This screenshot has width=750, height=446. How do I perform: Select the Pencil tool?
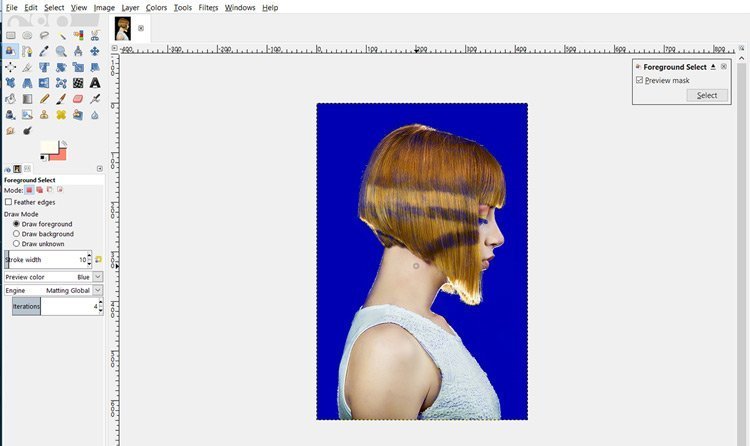point(44,99)
